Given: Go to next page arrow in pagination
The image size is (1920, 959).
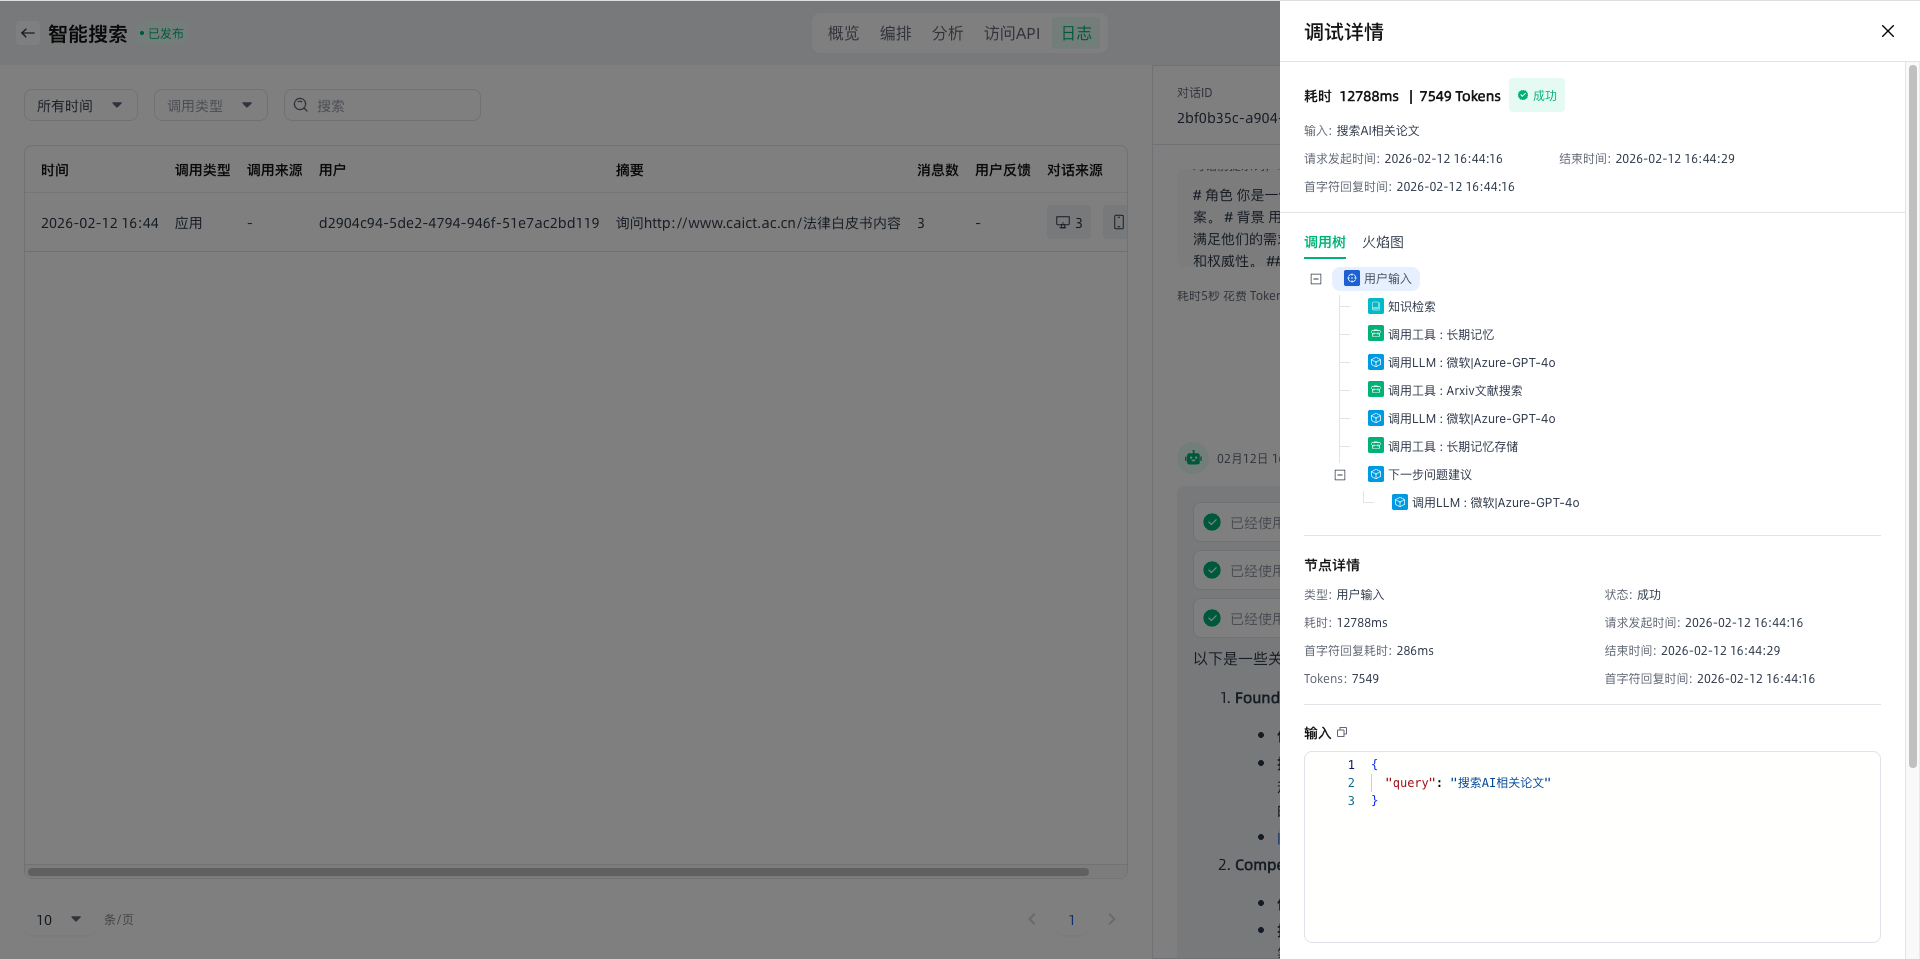Looking at the screenshot, I should 1111,919.
